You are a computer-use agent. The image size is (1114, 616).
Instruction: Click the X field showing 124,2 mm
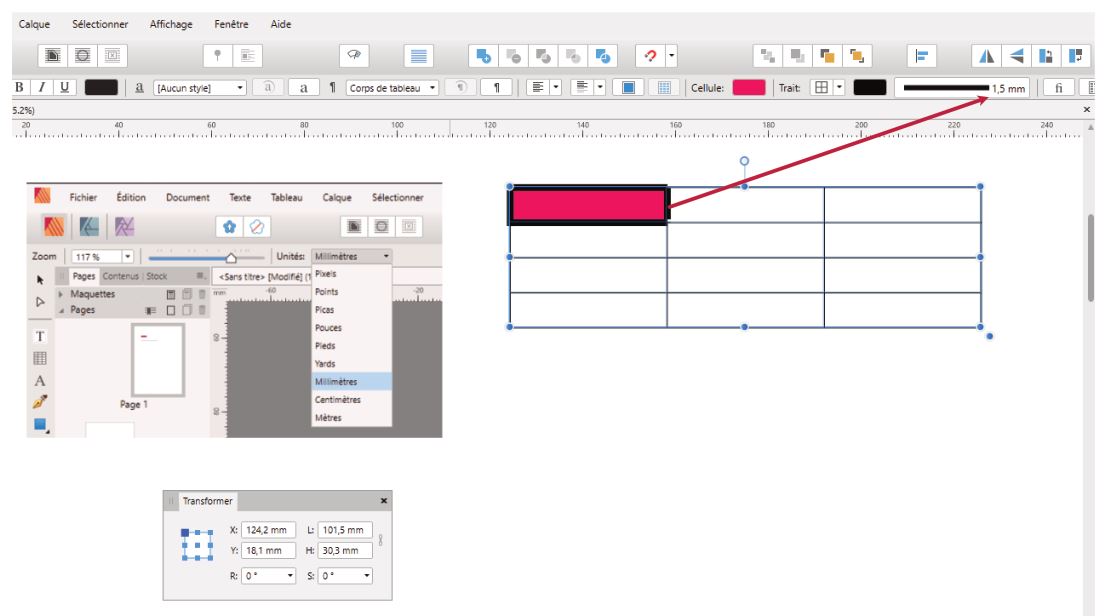tap(268, 530)
